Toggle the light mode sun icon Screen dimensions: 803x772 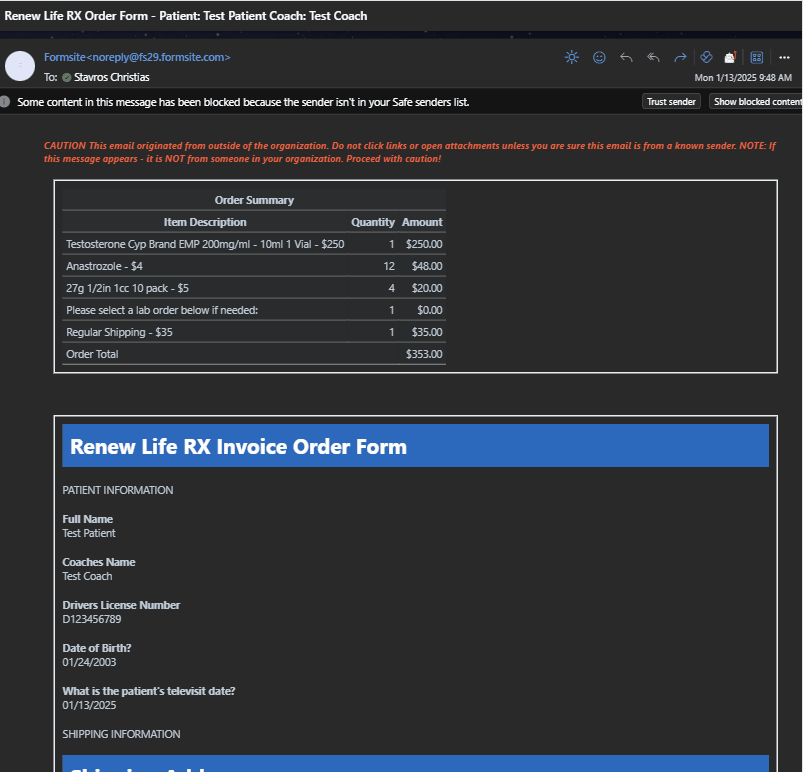tap(572, 57)
